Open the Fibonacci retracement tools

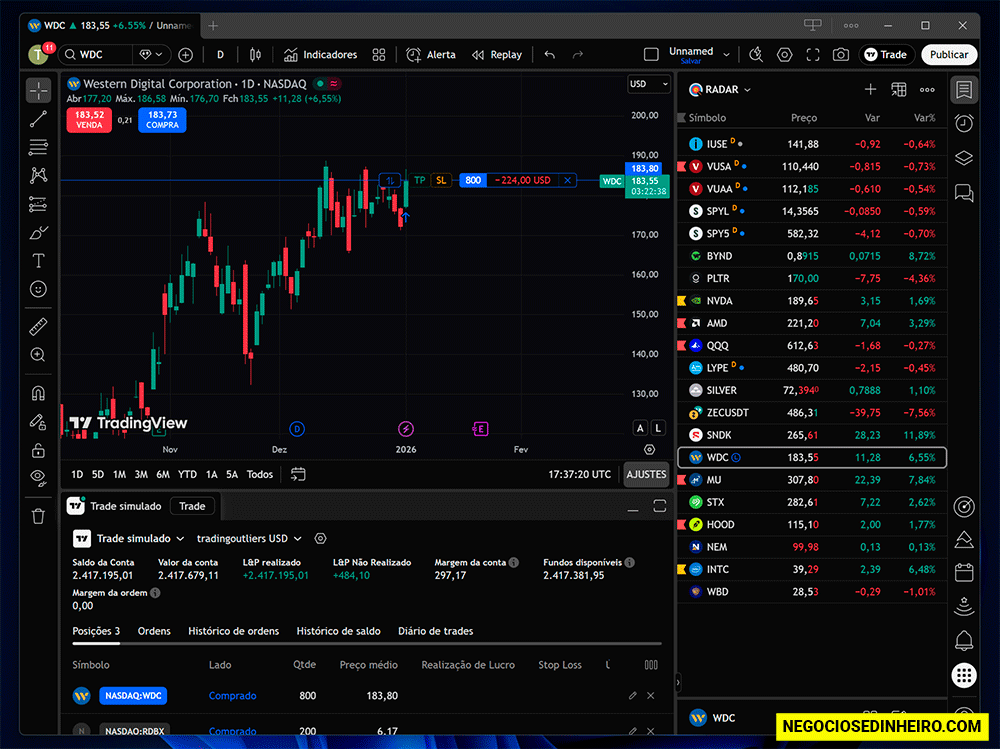[x=38, y=147]
